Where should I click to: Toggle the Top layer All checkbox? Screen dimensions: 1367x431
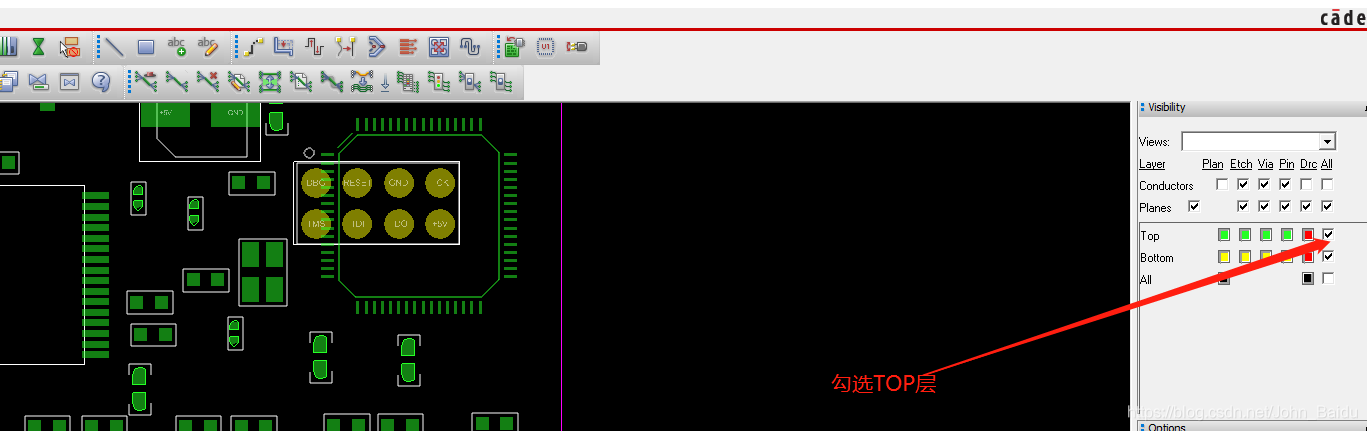click(1328, 234)
